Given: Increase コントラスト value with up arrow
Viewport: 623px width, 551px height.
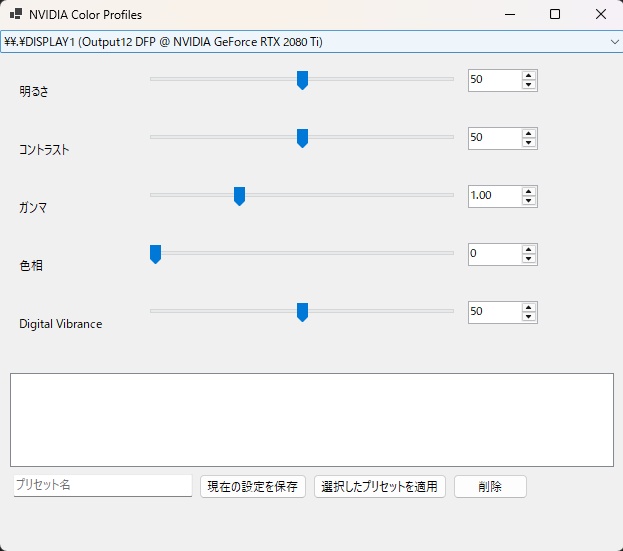Looking at the screenshot, I should (528, 133).
